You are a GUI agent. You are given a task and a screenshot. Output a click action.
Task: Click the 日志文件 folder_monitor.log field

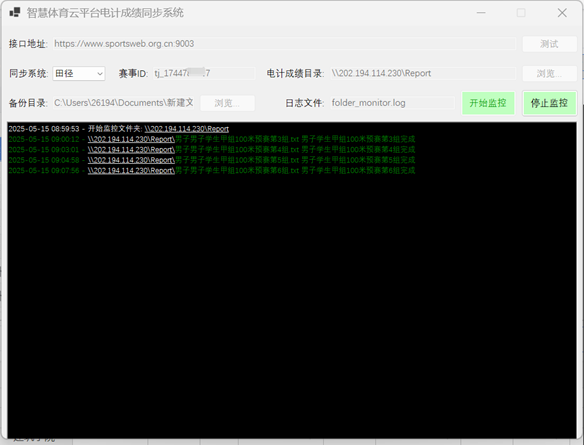(x=392, y=103)
